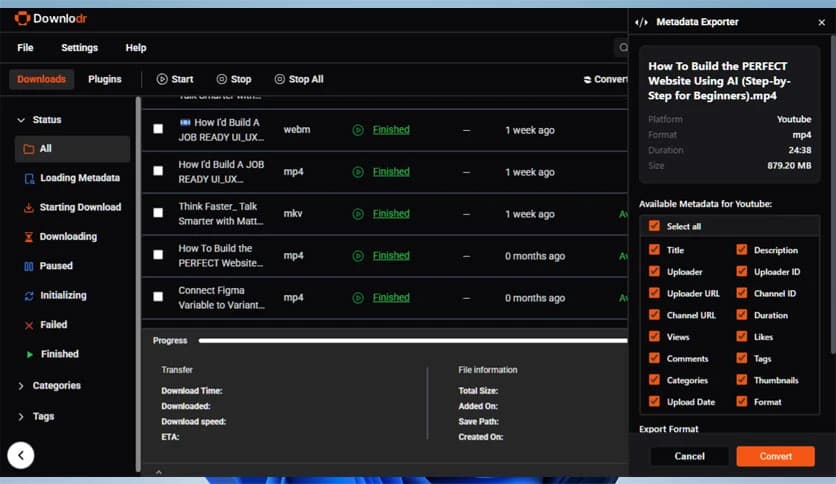836x484 pixels.
Task: Open the Settings menu
Action: 79,47
